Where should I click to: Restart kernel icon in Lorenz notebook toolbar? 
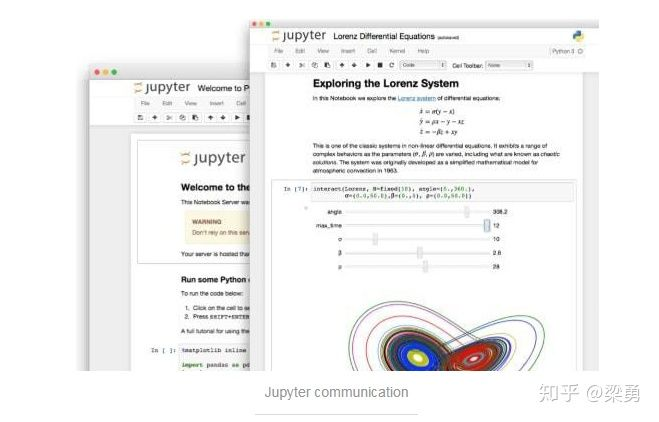392,65
